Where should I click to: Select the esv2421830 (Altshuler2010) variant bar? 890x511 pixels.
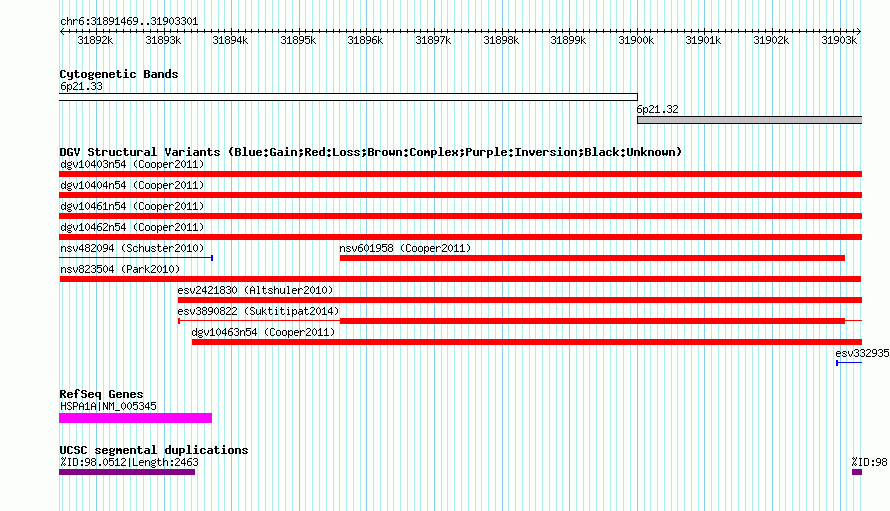[520, 300]
